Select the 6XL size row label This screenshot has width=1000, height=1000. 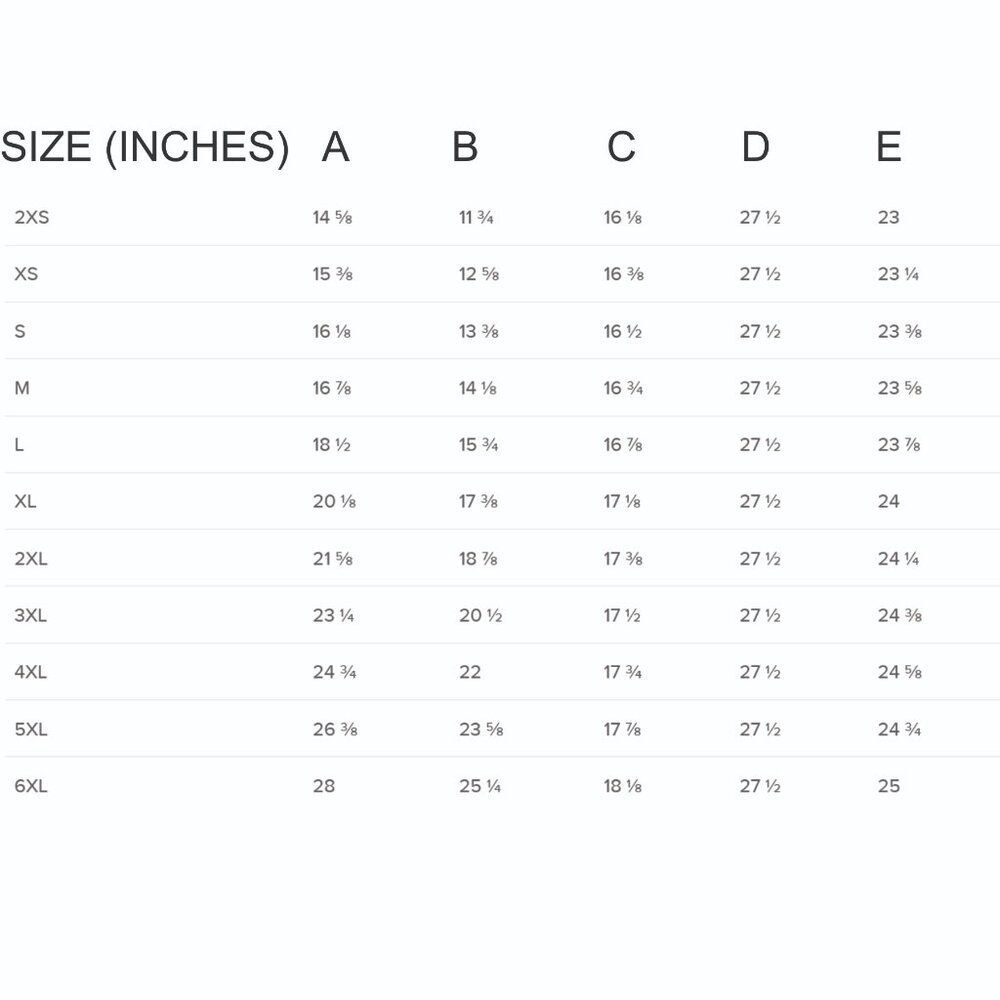31,786
